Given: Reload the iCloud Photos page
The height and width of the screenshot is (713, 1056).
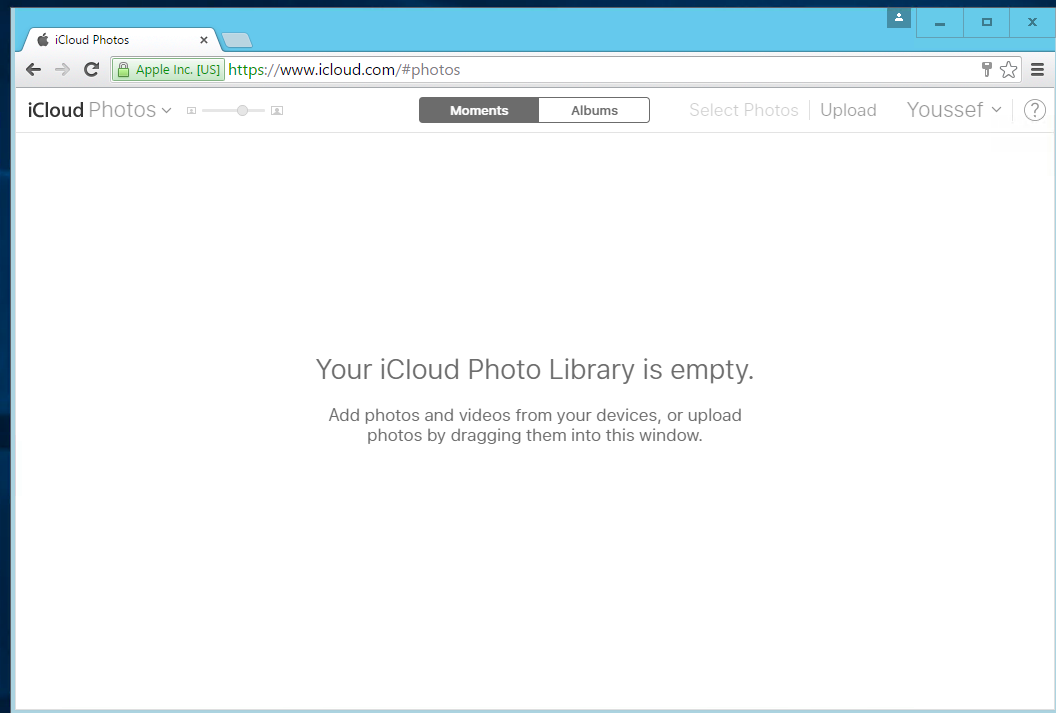Looking at the screenshot, I should click(92, 69).
